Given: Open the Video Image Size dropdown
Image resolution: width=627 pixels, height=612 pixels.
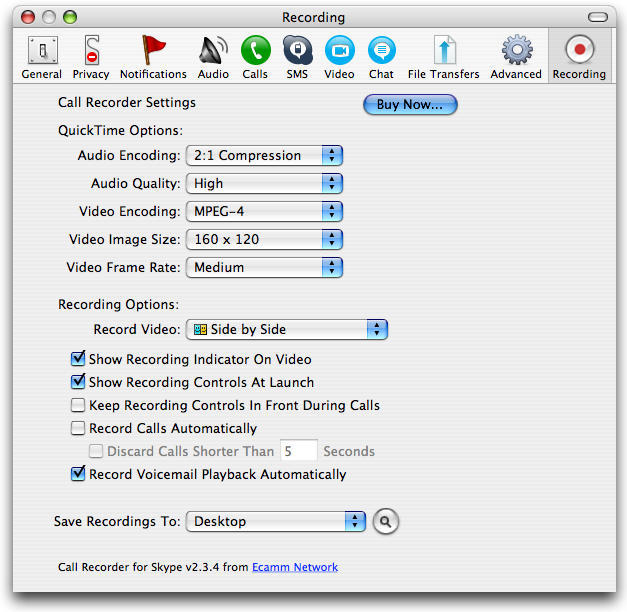Looking at the screenshot, I should pyautogui.click(x=264, y=240).
